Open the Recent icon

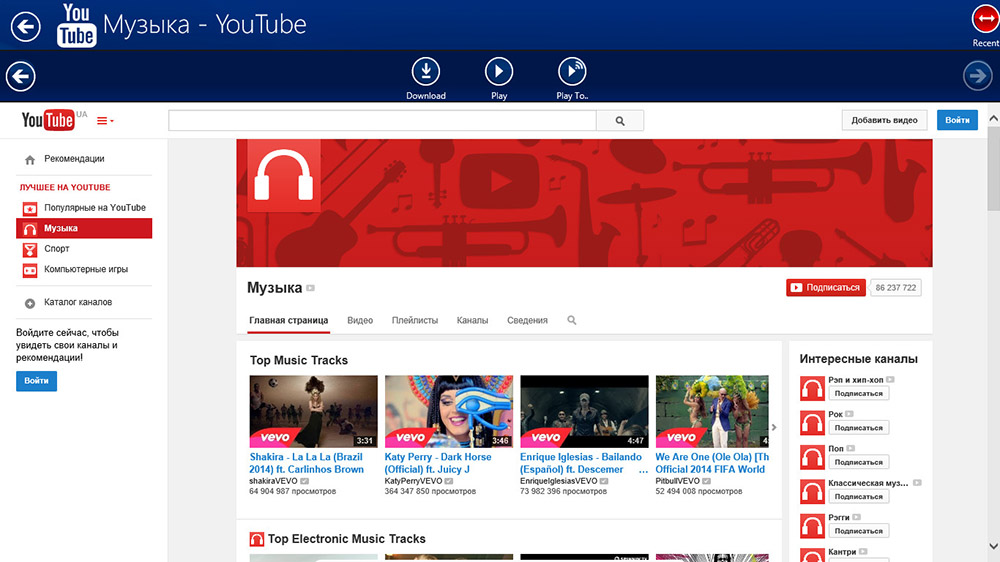click(x=985, y=19)
